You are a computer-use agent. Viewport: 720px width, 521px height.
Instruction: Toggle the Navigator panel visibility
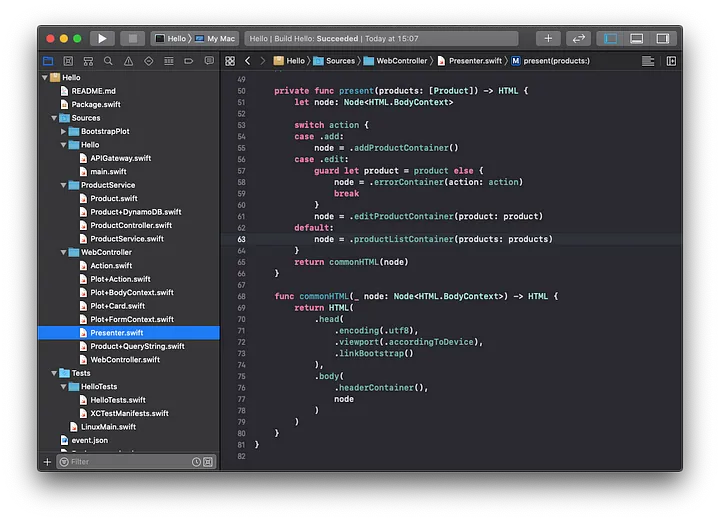[x=610, y=39]
